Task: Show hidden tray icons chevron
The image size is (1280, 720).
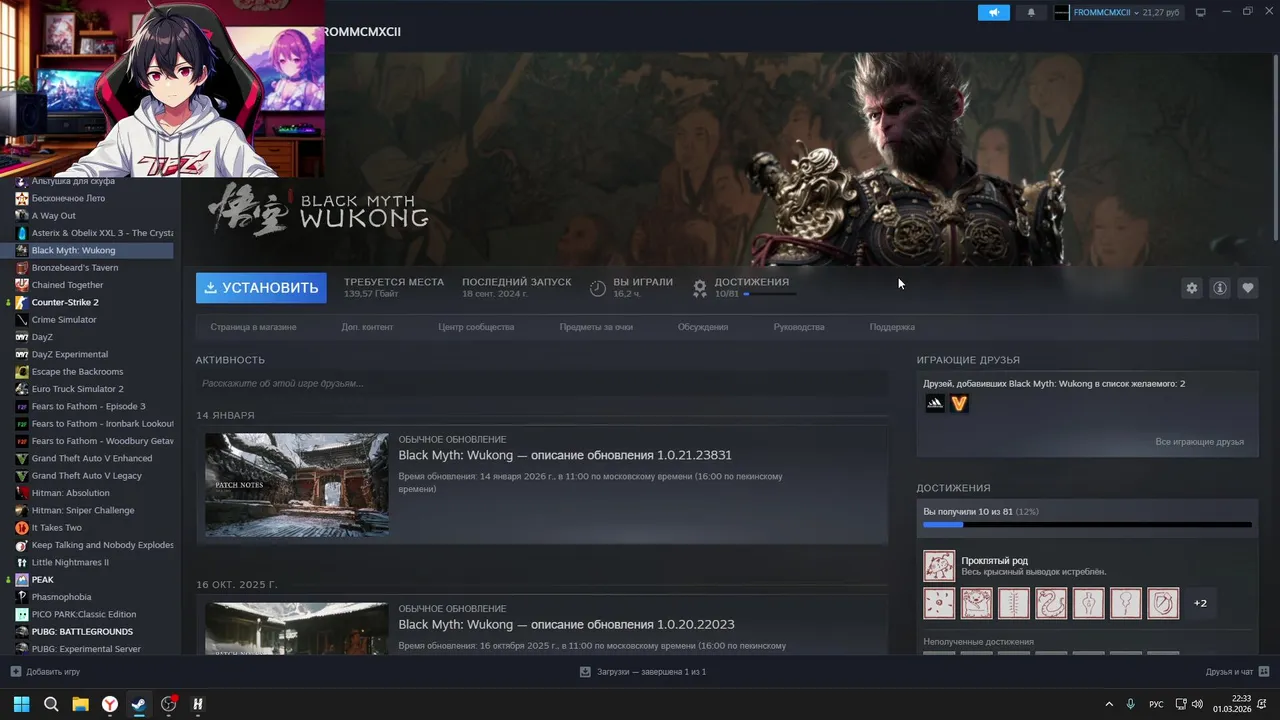Action: [x=1108, y=704]
